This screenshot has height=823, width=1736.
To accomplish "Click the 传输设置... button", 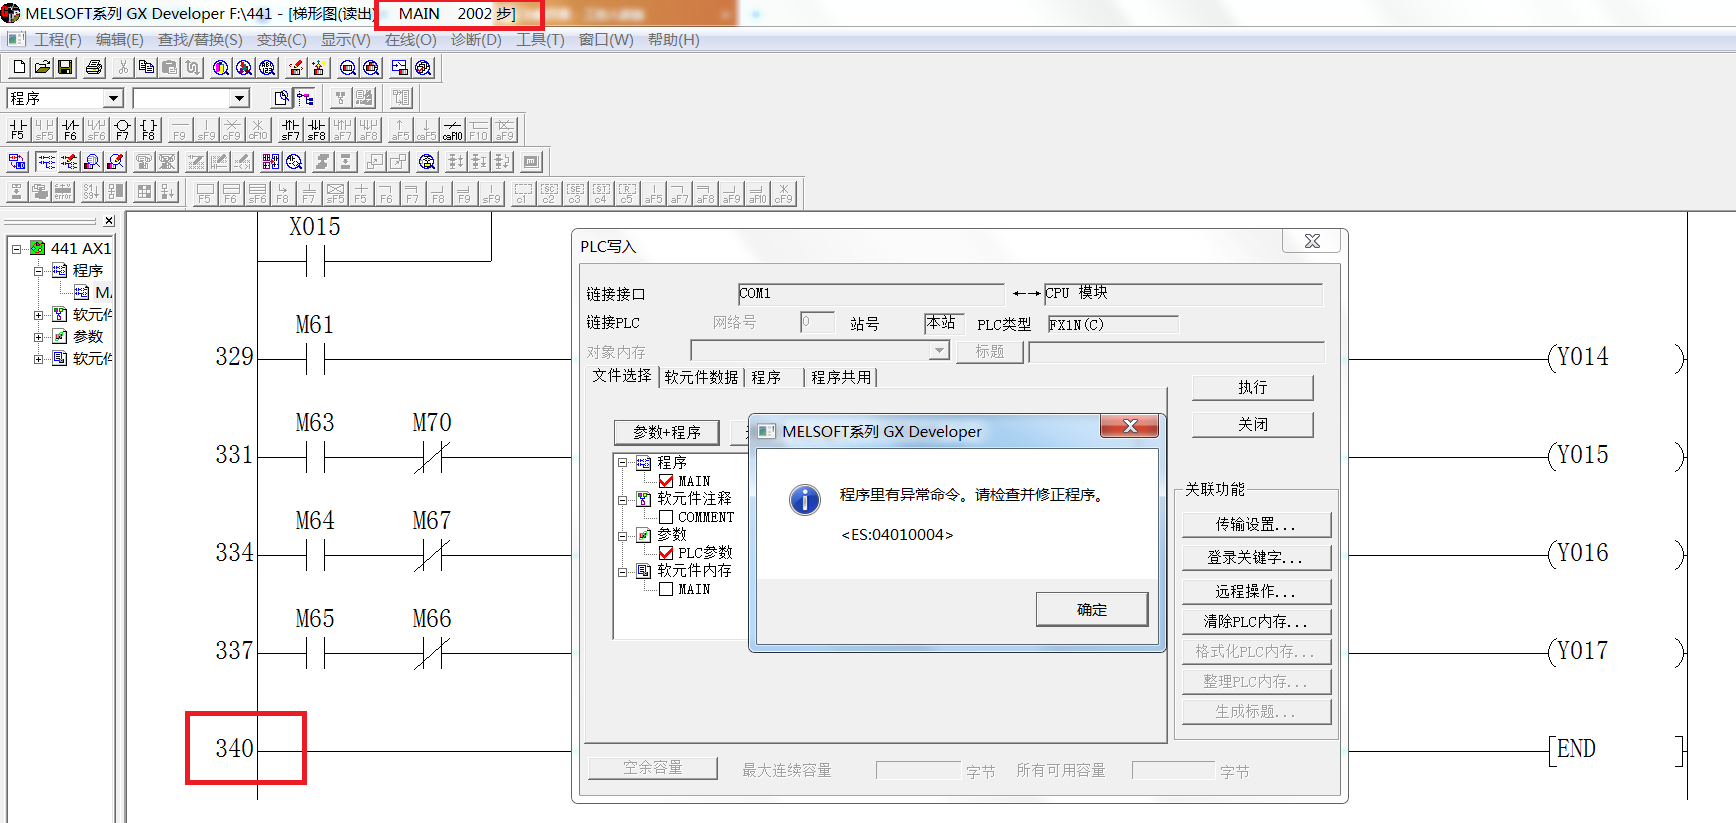I will coord(1255,524).
